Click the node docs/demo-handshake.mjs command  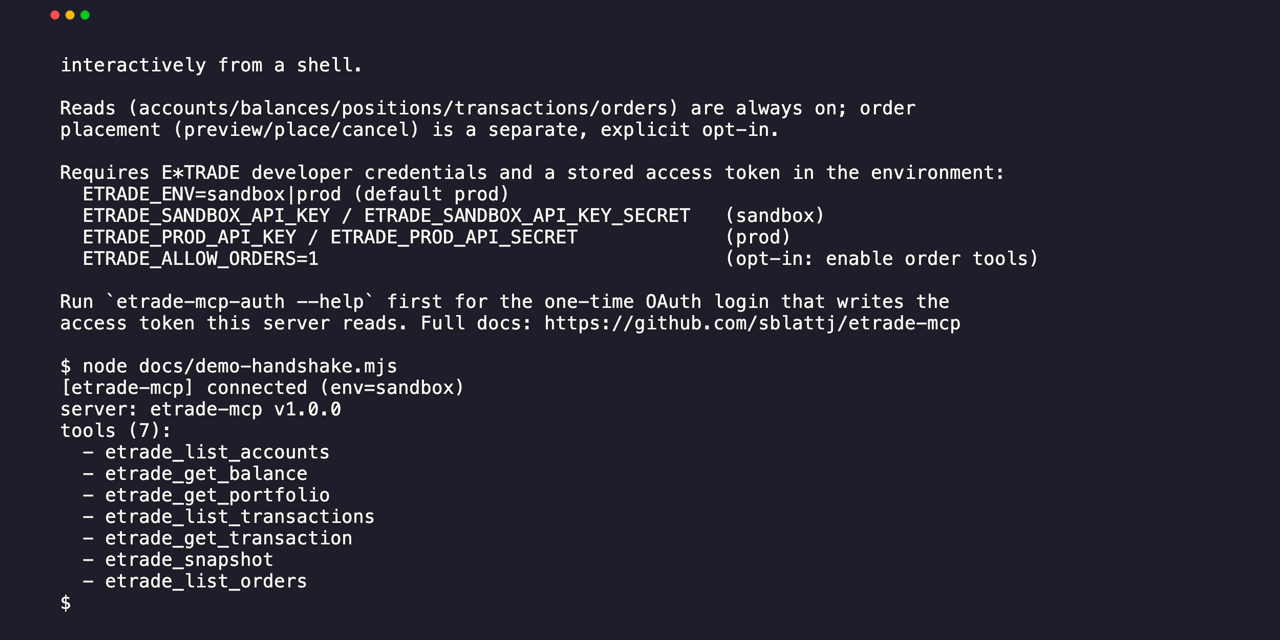[240, 366]
